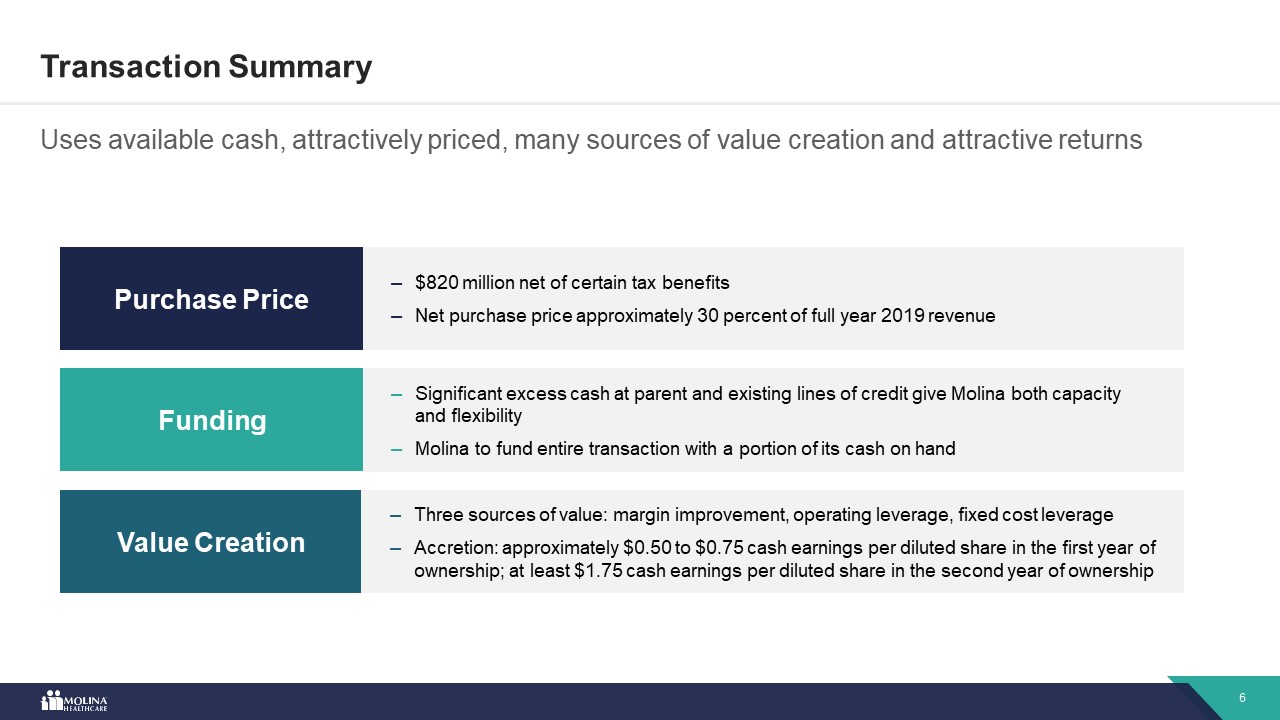Image resolution: width=1280 pixels, height=720 pixels.
Task: Click the significant excess cash bullet
Action: click(x=767, y=404)
